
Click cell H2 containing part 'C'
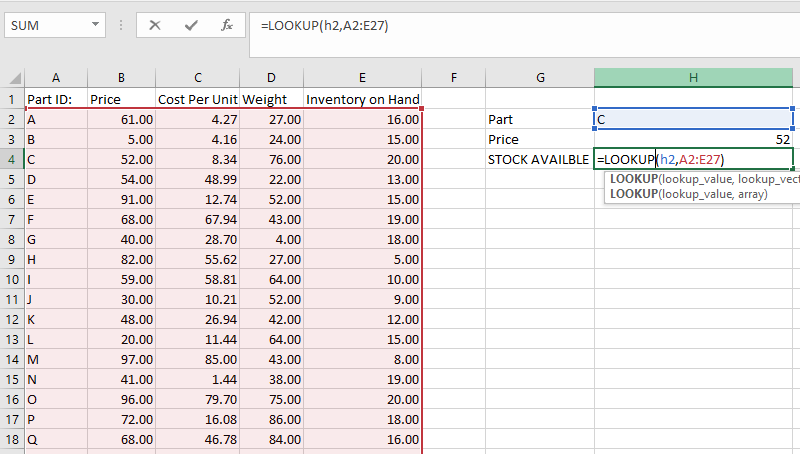point(693,119)
